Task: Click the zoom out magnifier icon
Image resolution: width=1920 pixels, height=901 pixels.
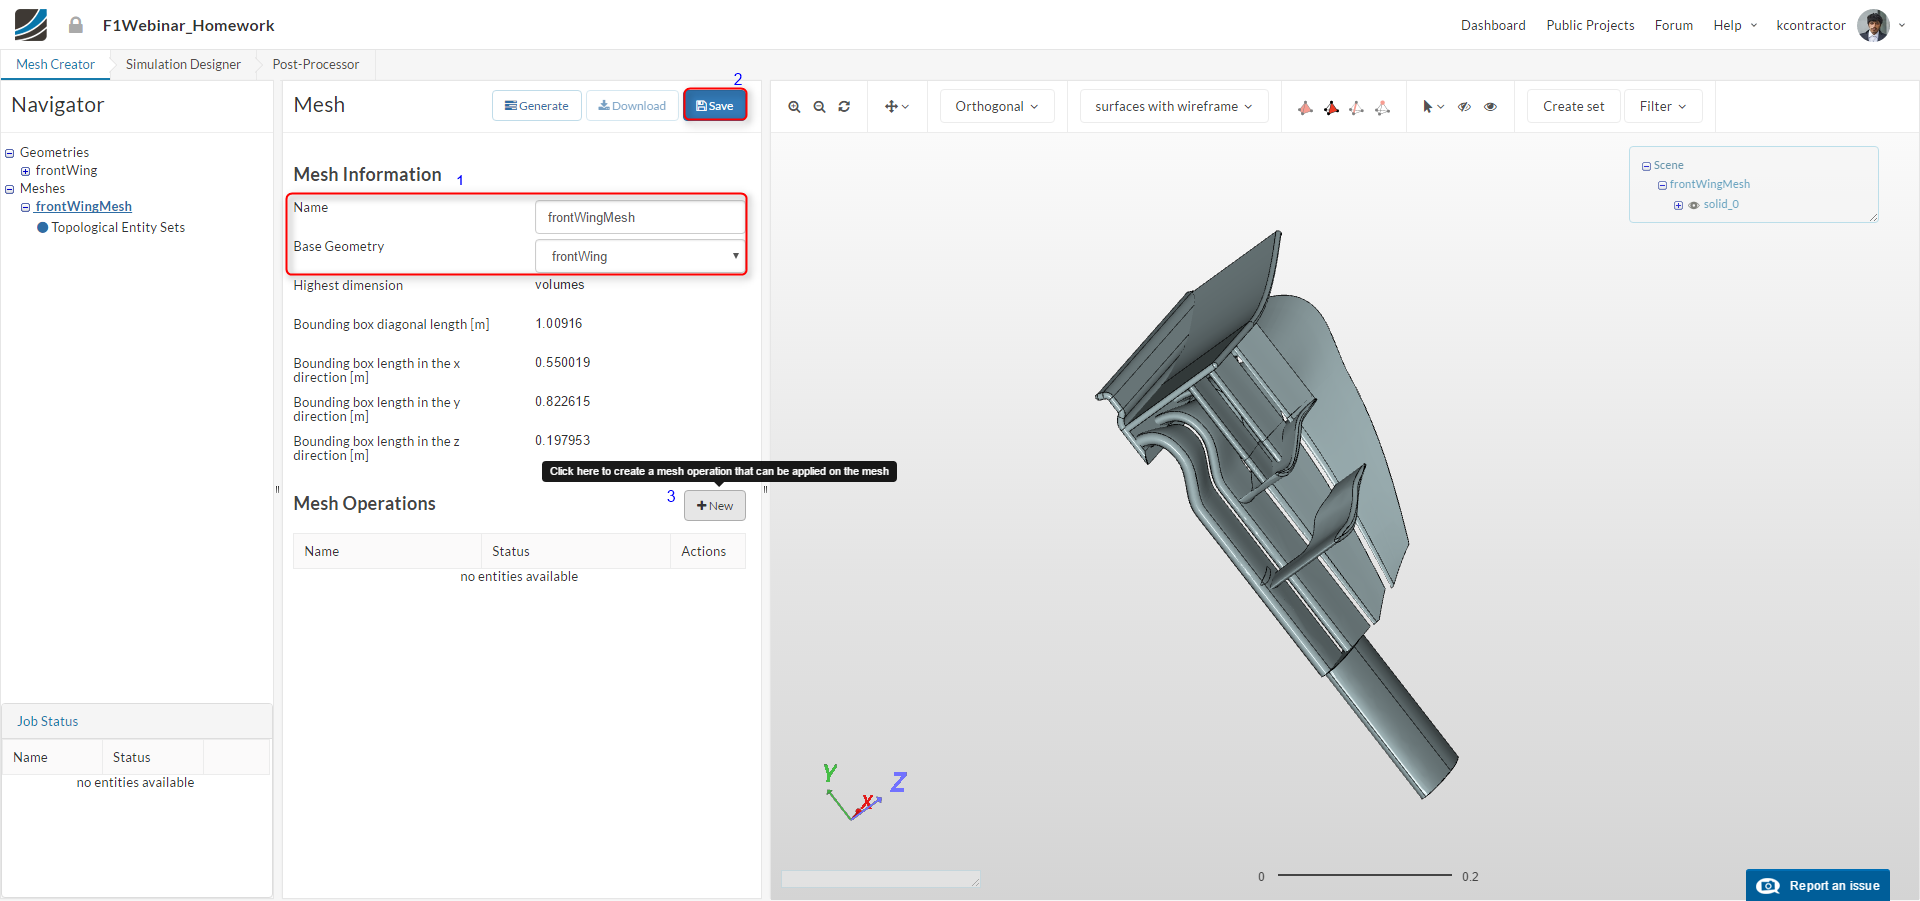Action: point(819,107)
